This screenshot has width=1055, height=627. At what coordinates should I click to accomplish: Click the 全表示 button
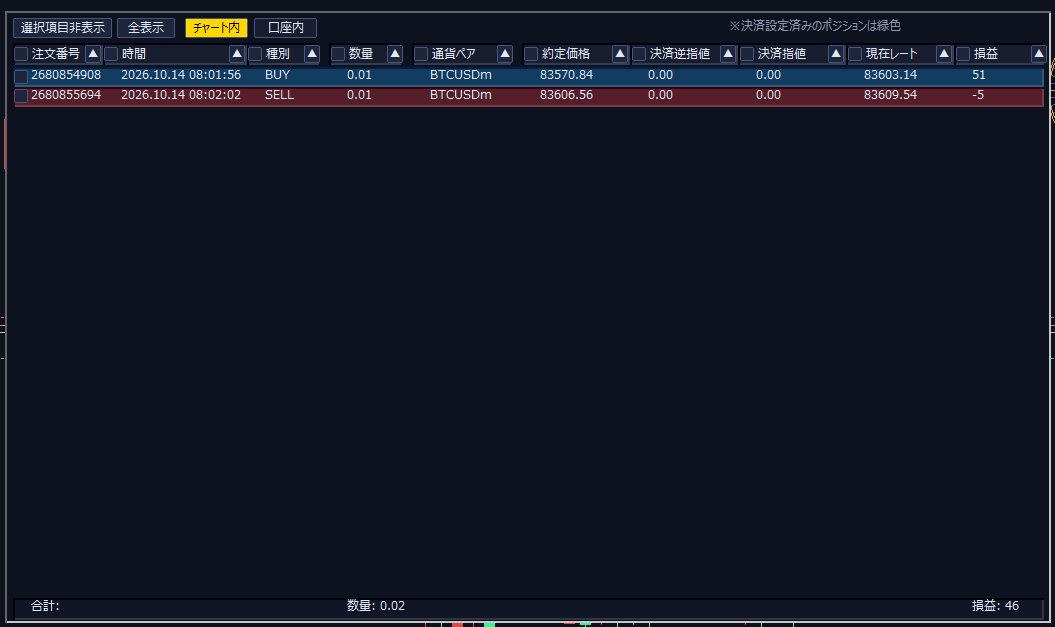coord(146,28)
